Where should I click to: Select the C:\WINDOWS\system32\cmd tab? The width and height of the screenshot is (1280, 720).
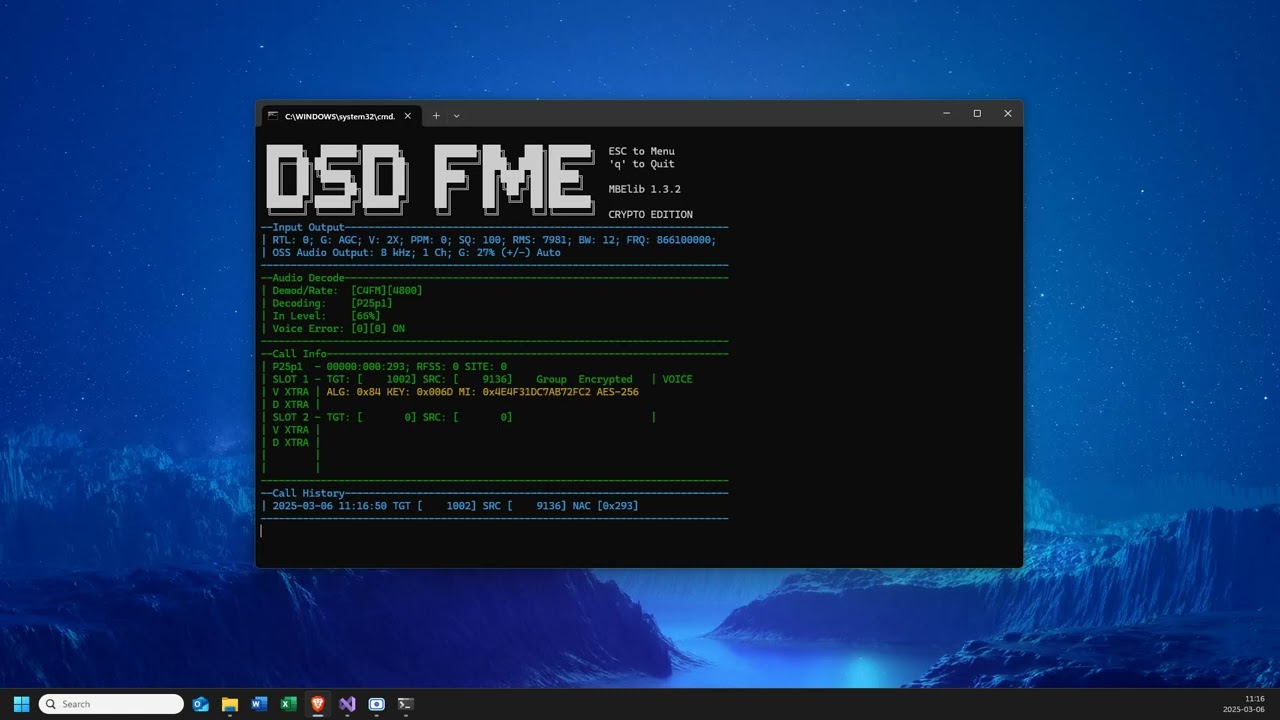[x=340, y=116]
